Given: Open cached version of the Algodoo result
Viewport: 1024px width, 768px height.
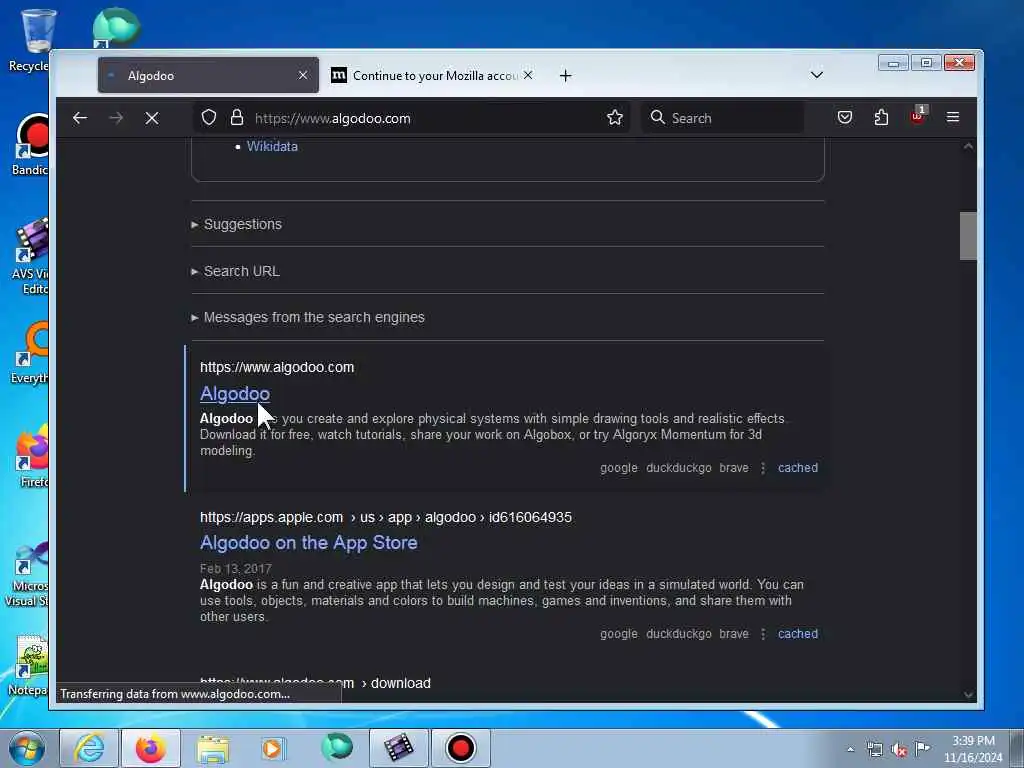Looking at the screenshot, I should click(x=797, y=468).
